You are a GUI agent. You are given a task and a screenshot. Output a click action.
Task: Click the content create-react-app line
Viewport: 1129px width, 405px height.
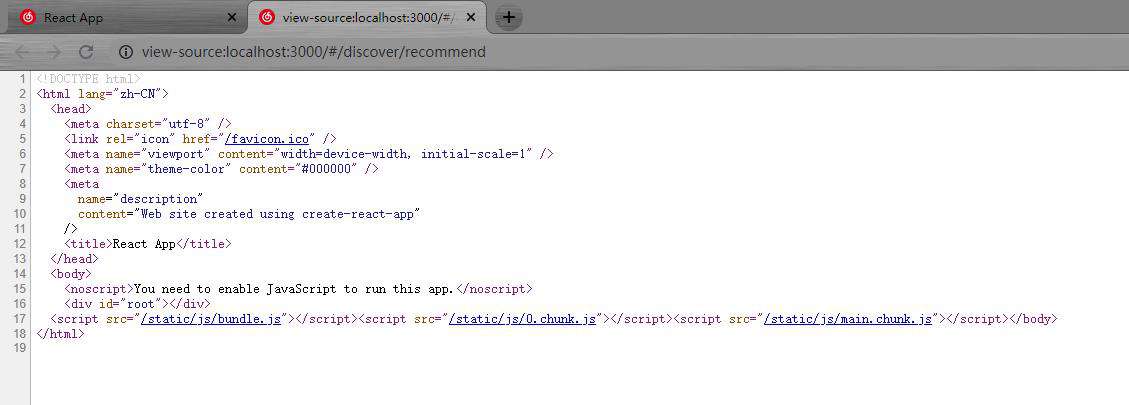point(249,214)
